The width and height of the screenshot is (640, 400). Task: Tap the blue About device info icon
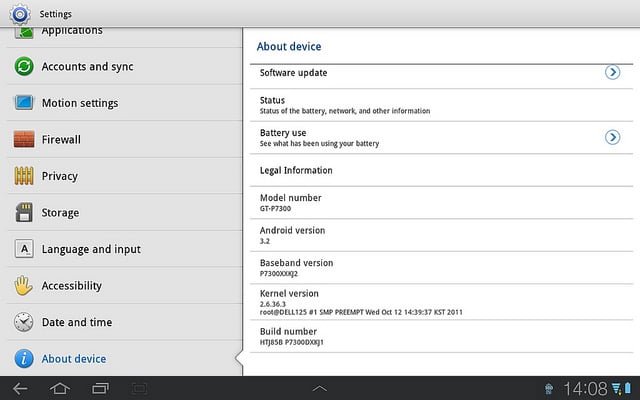tap(24, 358)
